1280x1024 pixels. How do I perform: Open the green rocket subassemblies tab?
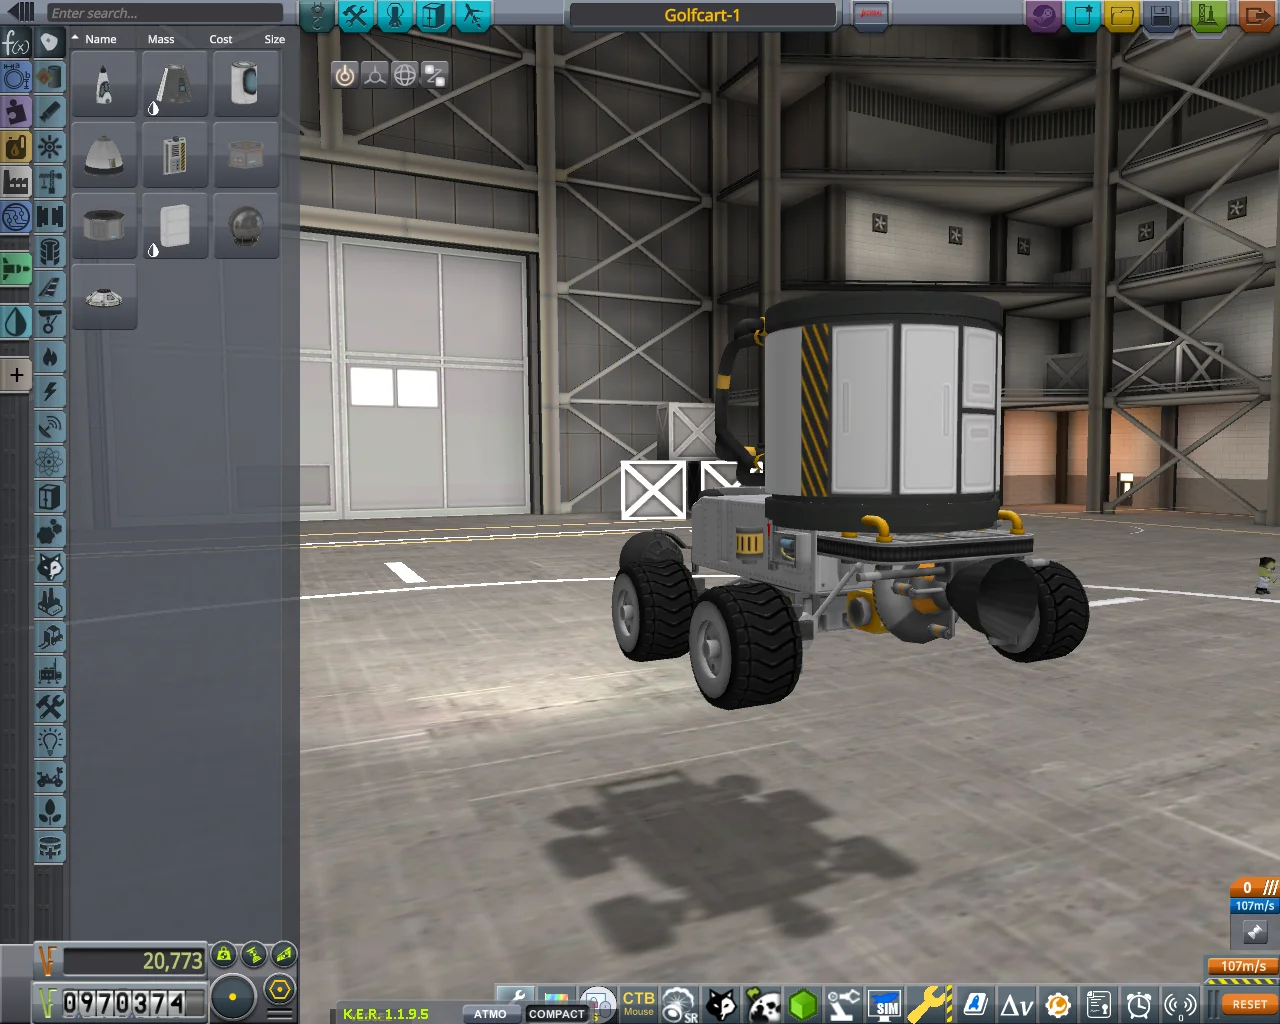click(16, 269)
